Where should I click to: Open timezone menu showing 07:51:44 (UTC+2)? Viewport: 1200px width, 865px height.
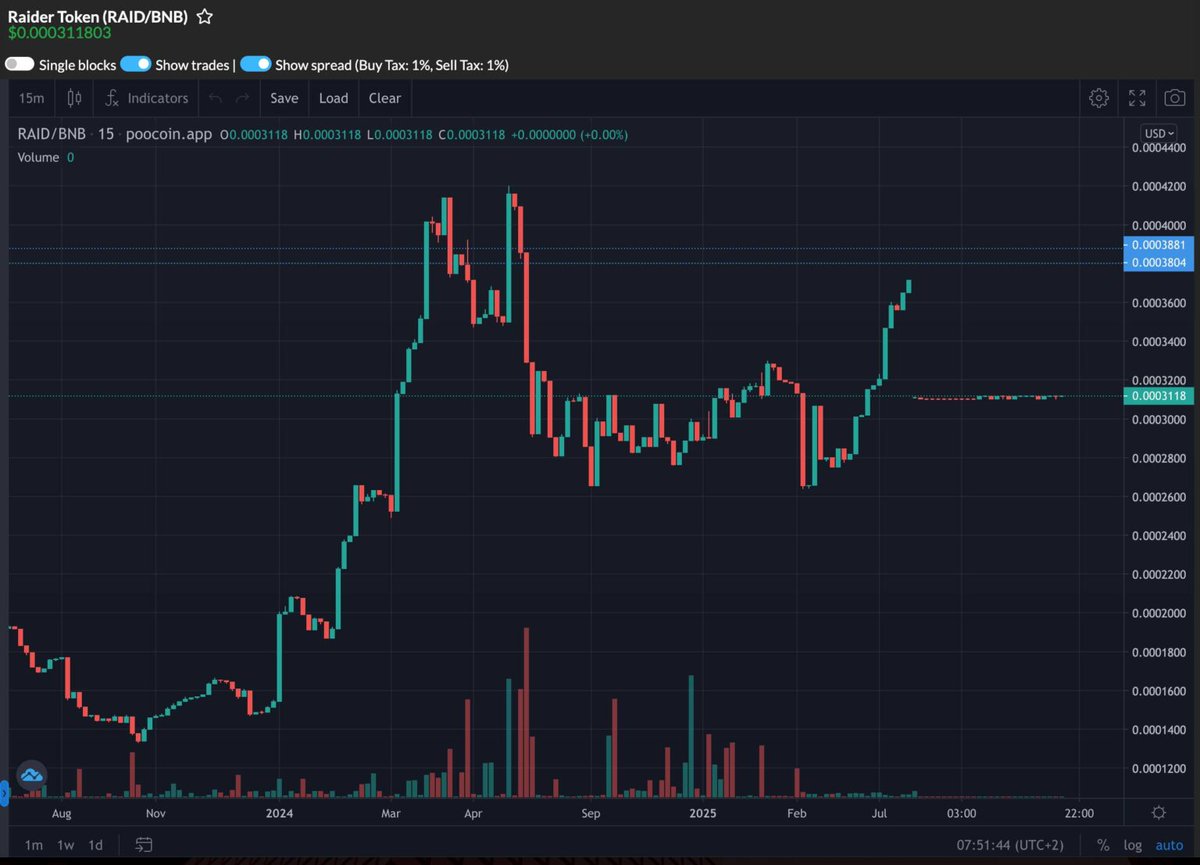coord(1009,845)
